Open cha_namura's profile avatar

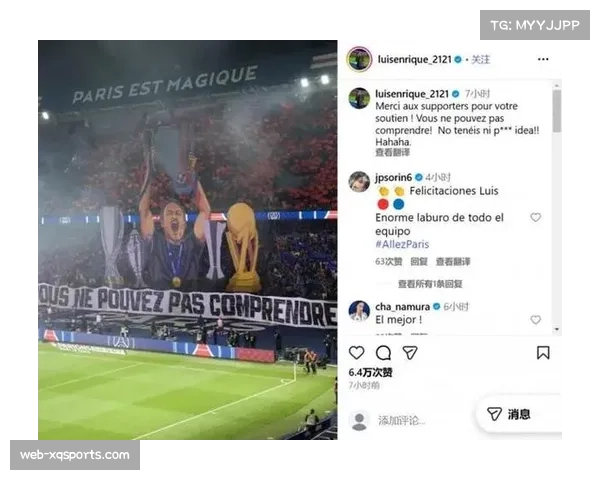(x=359, y=310)
